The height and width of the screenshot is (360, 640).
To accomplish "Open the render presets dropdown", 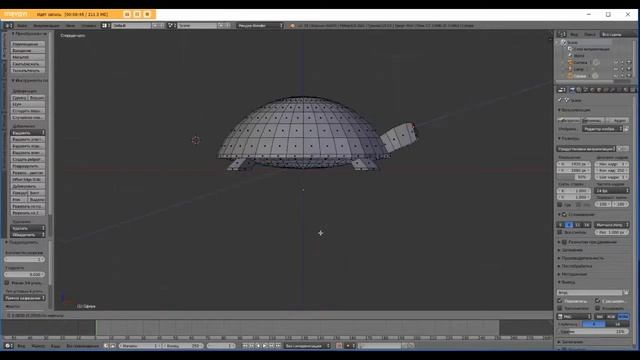I will coord(586,149).
